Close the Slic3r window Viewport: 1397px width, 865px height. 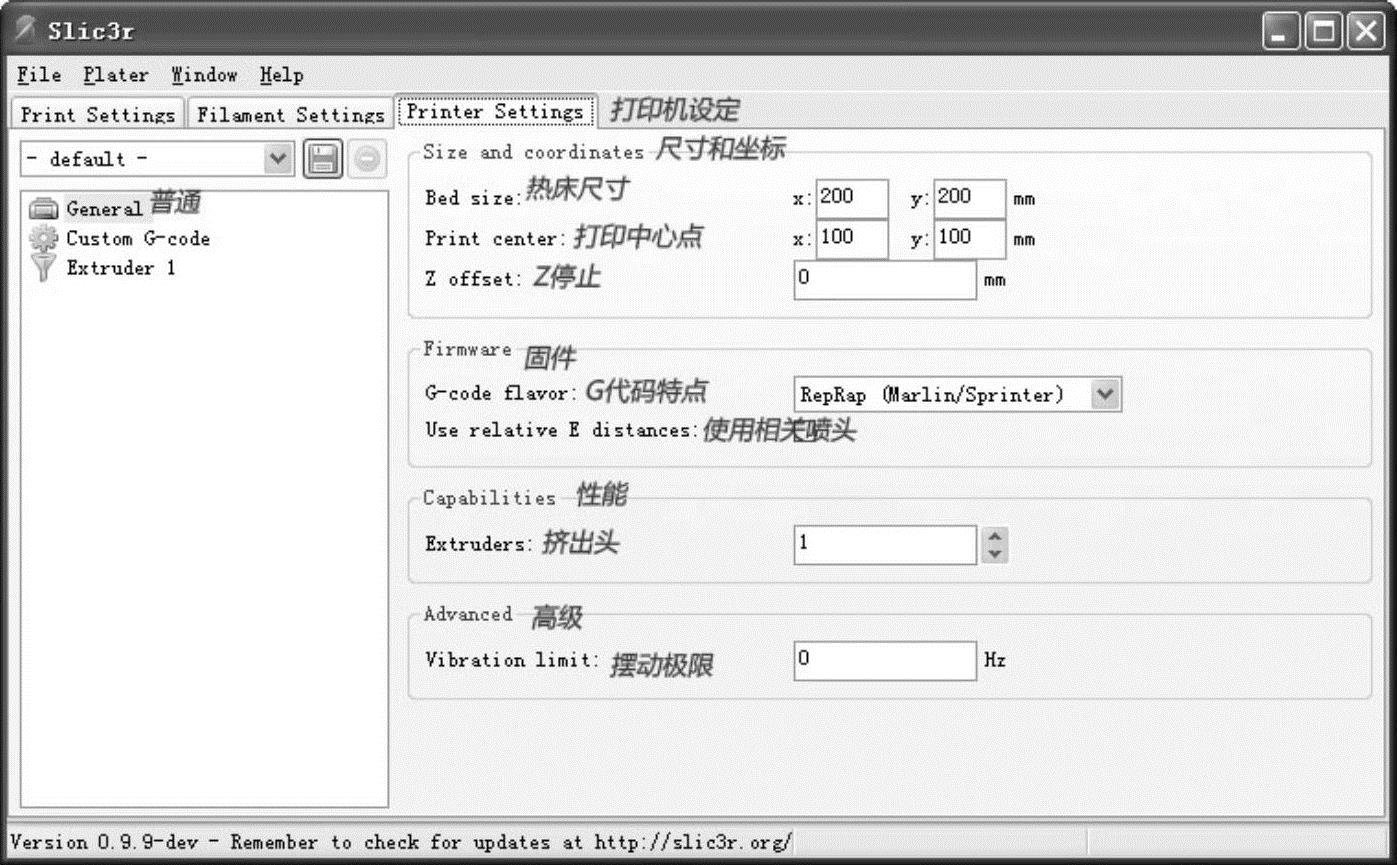tap(1364, 33)
